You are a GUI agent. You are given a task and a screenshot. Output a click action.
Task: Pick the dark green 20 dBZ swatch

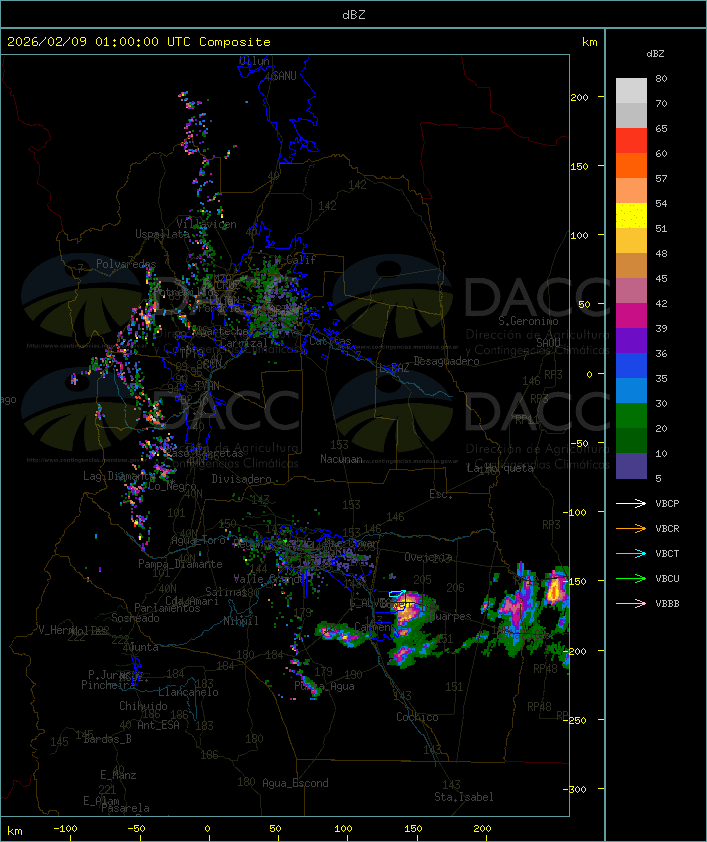[x=631, y=440]
